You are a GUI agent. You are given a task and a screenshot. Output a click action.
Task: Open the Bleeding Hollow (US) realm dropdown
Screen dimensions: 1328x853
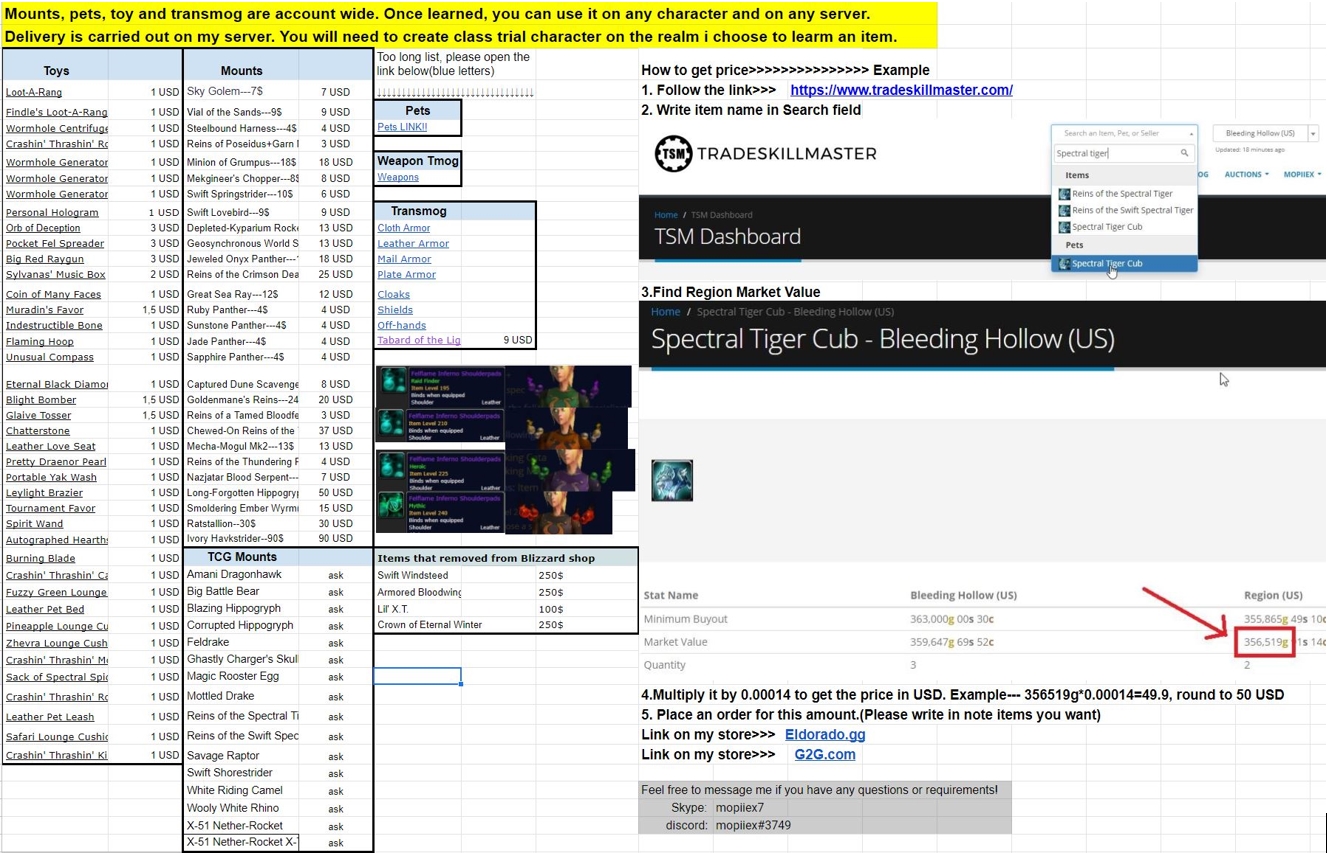pyautogui.click(x=1265, y=133)
